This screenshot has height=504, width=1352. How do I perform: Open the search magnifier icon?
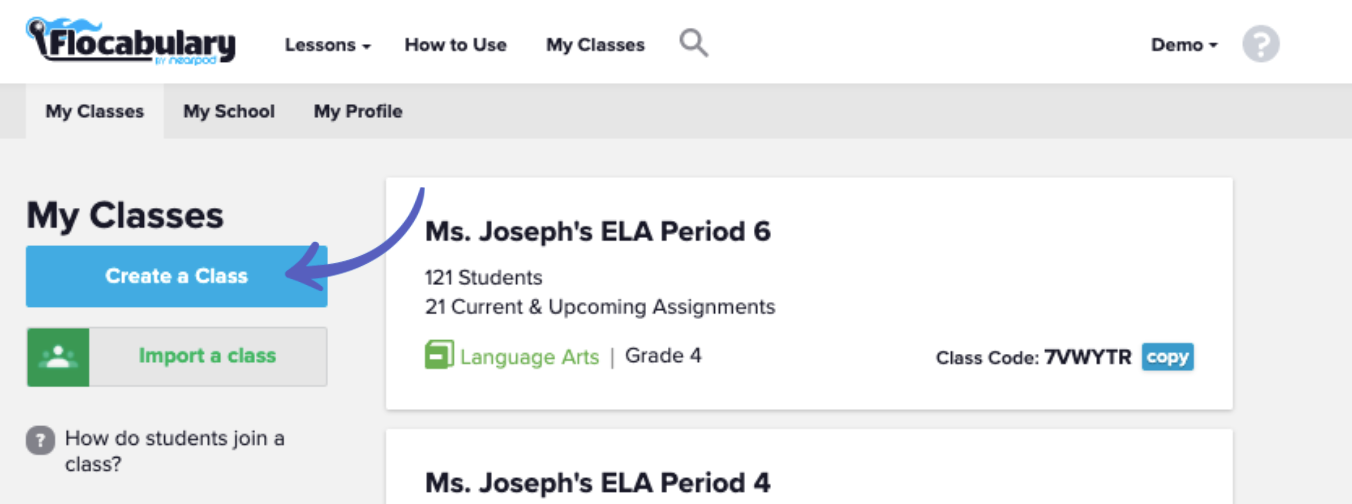[x=693, y=43]
